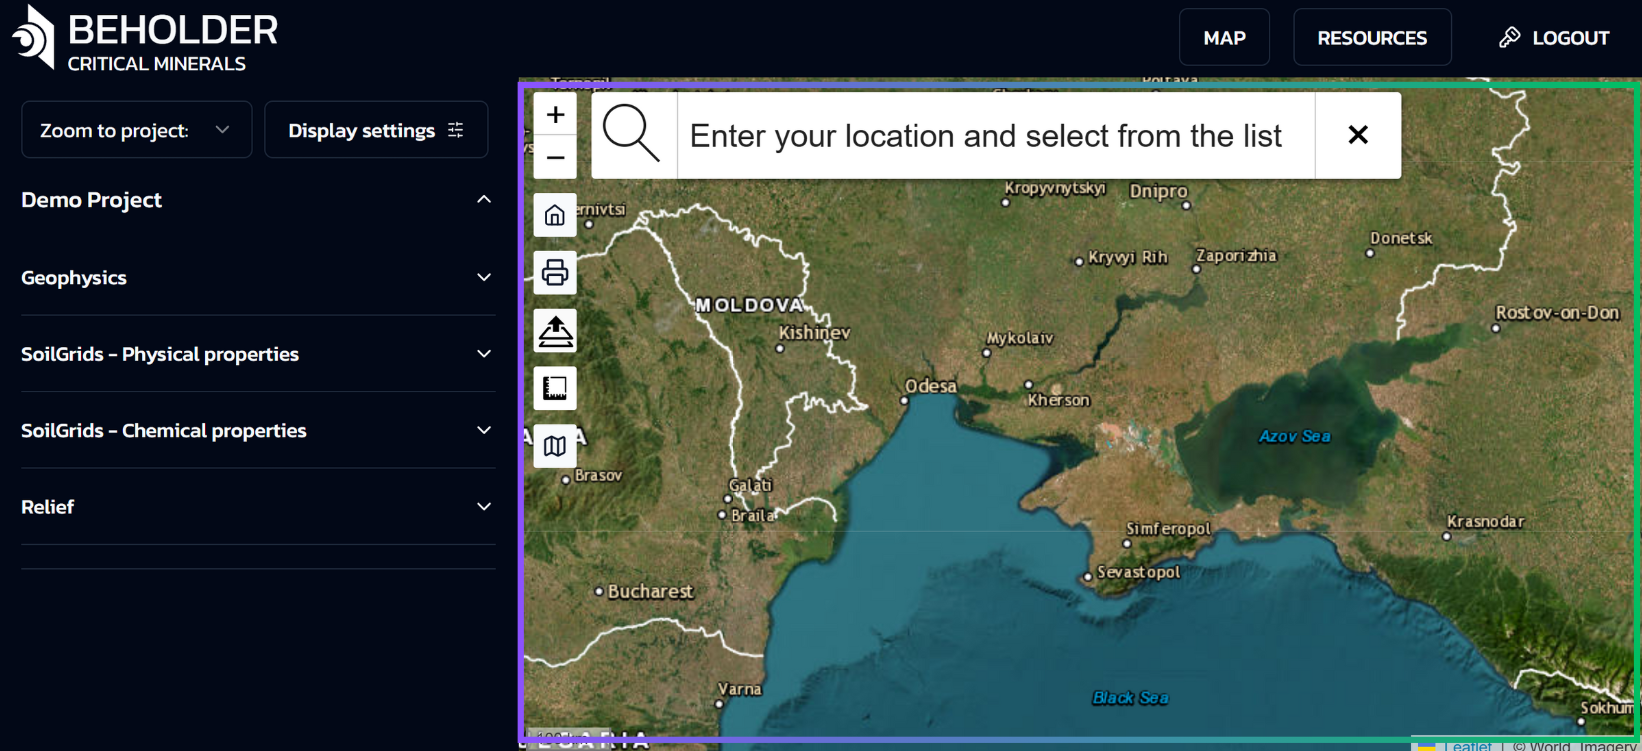Image resolution: width=1642 pixels, height=751 pixels.
Task: Click the zoom out minus button
Action: tap(555, 158)
